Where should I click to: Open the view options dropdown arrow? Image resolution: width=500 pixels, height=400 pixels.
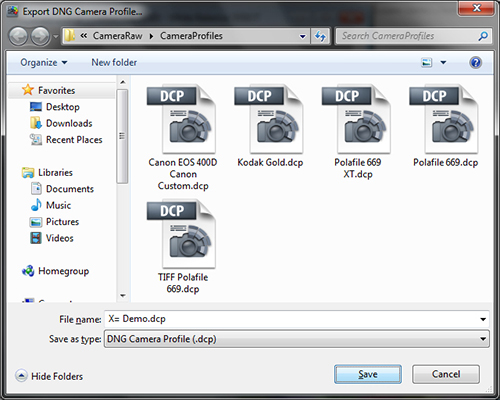pyautogui.click(x=443, y=62)
